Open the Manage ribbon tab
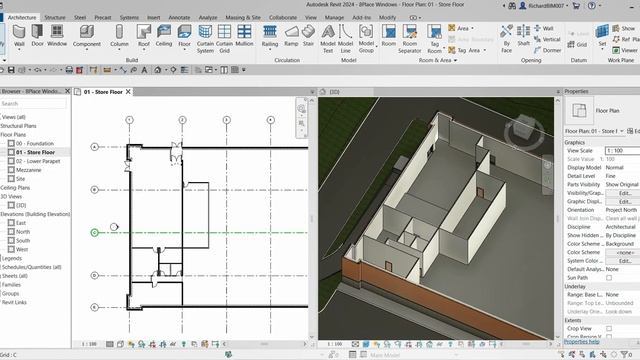640x360 pixels. (x=334, y=18)
